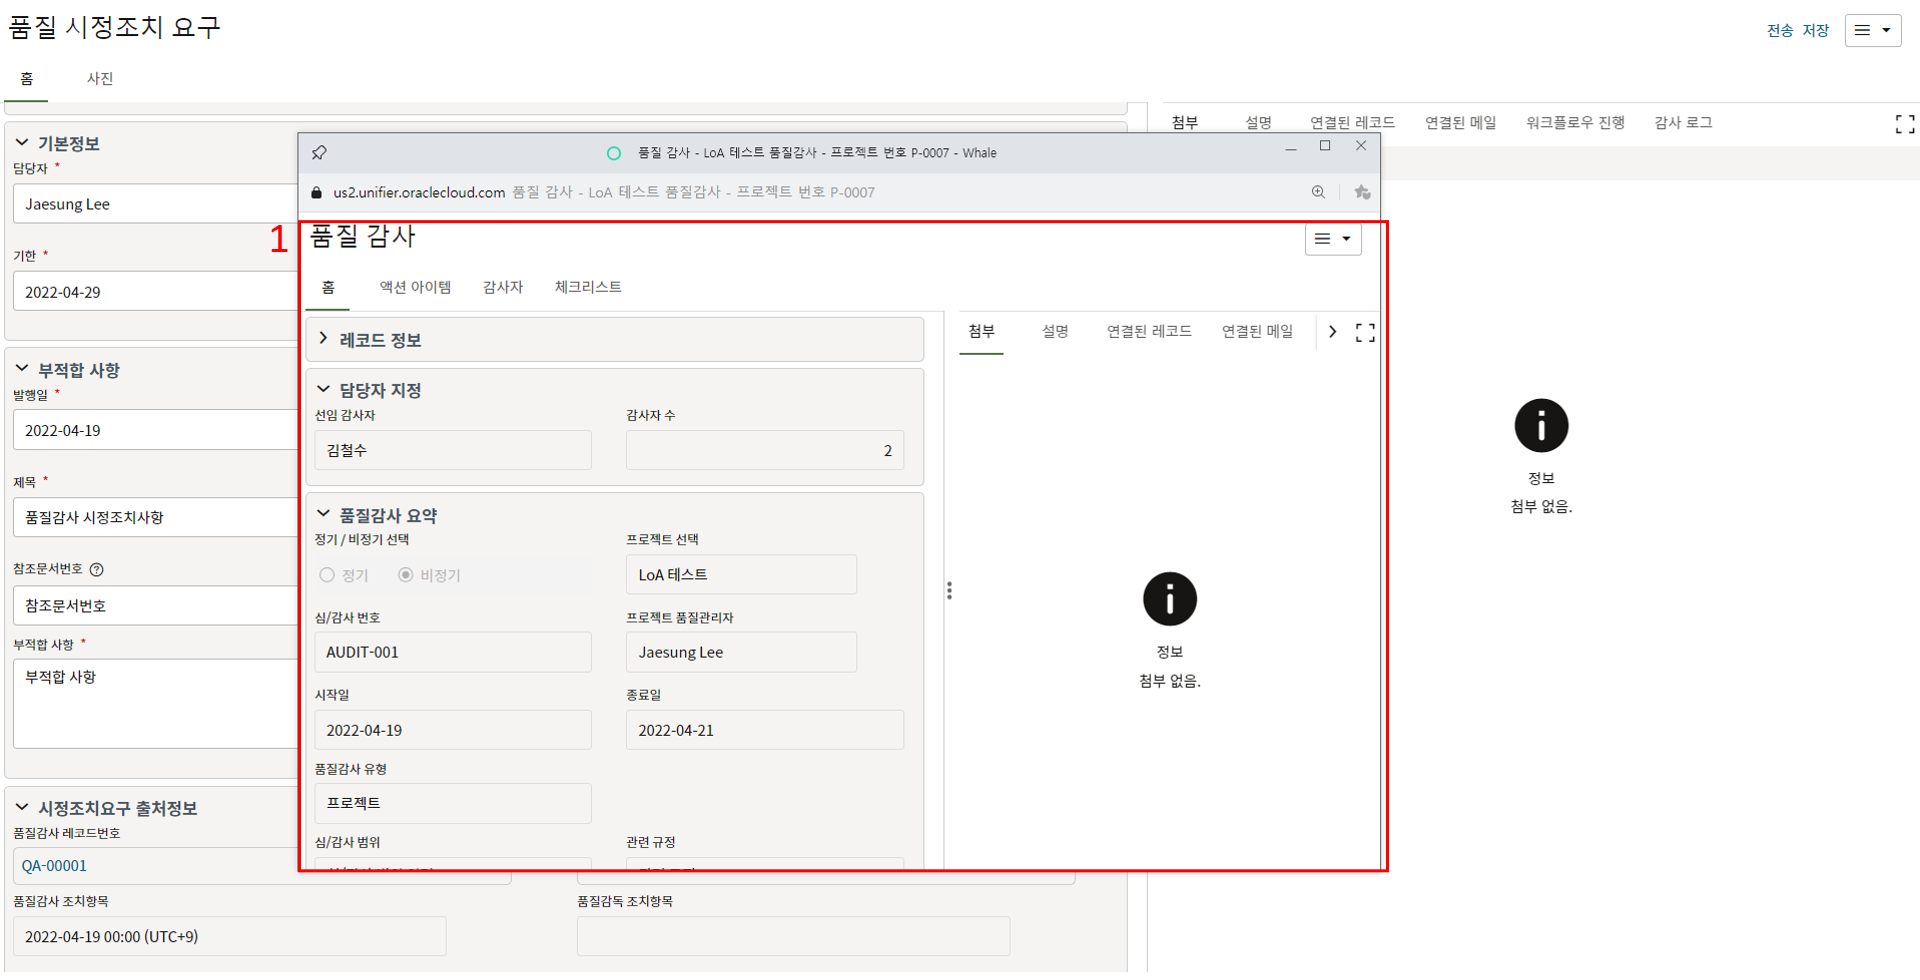Open the QA-00001 record link
Screen dimensions: 1920x980
(55, 866)
